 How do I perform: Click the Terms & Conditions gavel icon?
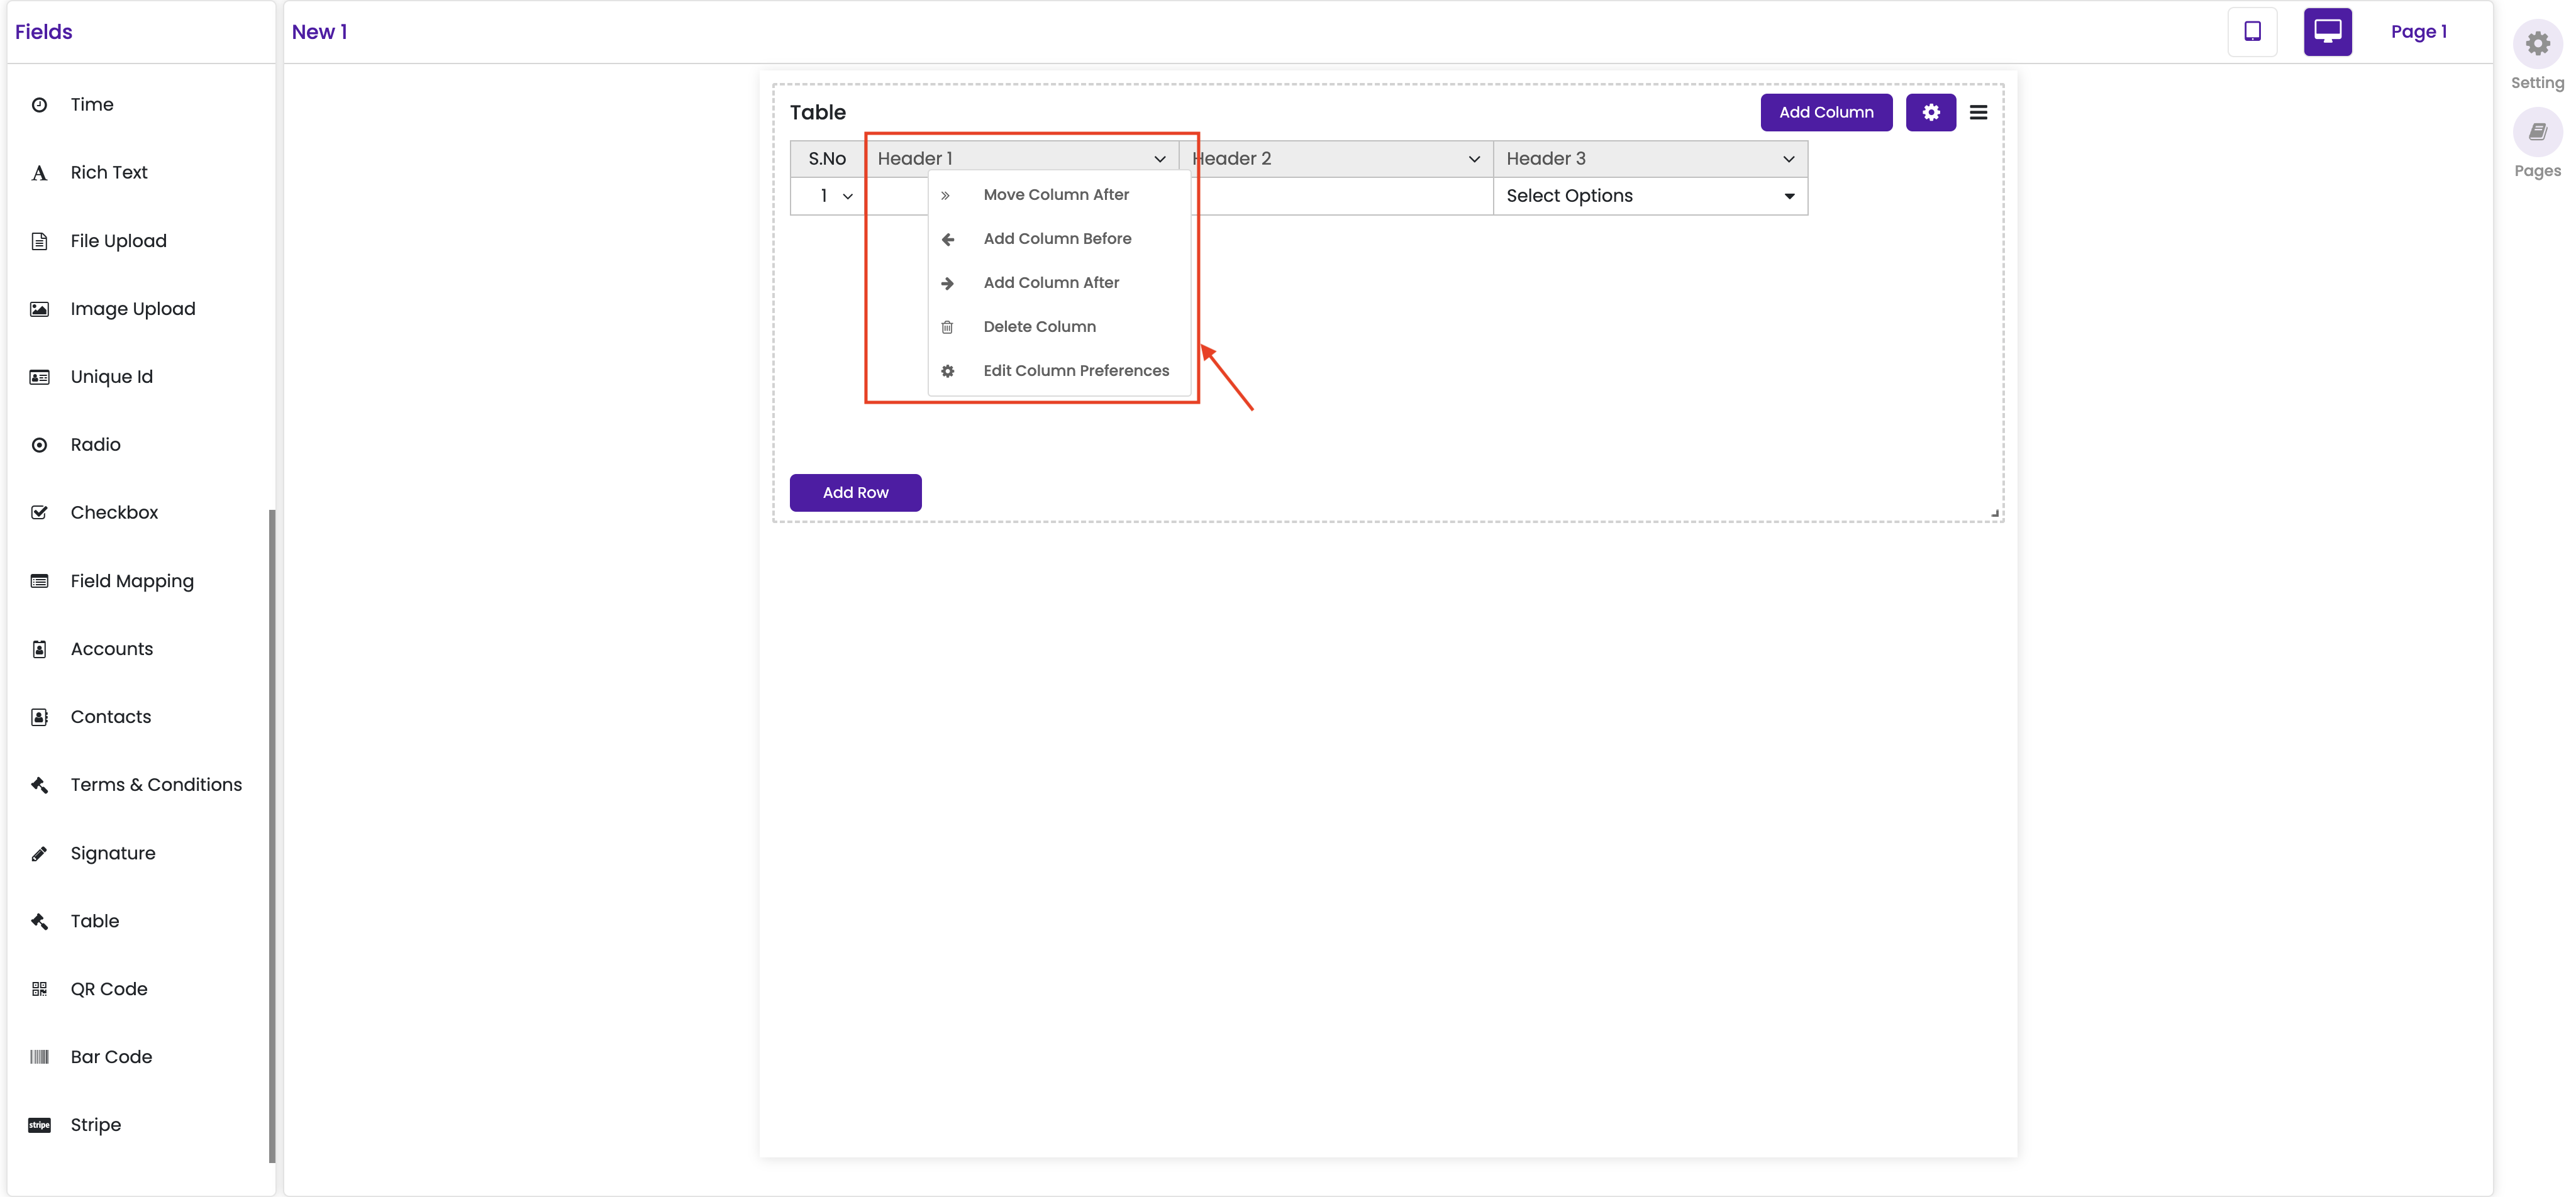pos(39,785)
